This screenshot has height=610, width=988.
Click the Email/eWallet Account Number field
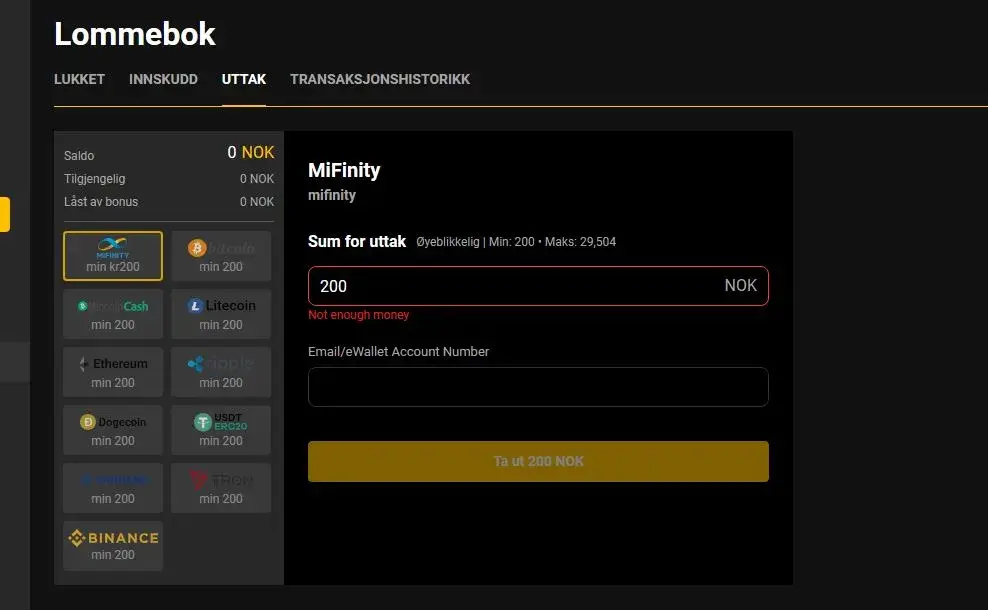point(538,387)
